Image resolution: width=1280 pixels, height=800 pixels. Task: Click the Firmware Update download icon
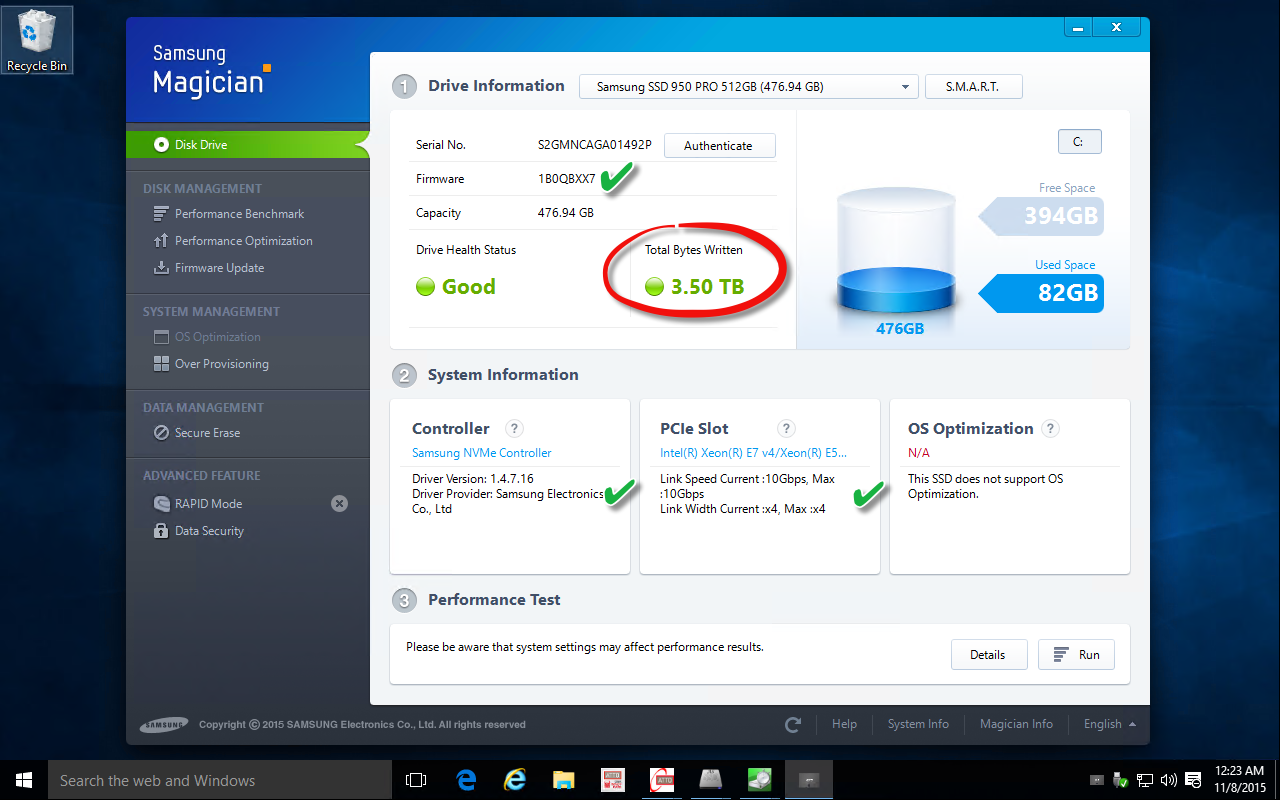coord(160,268)
